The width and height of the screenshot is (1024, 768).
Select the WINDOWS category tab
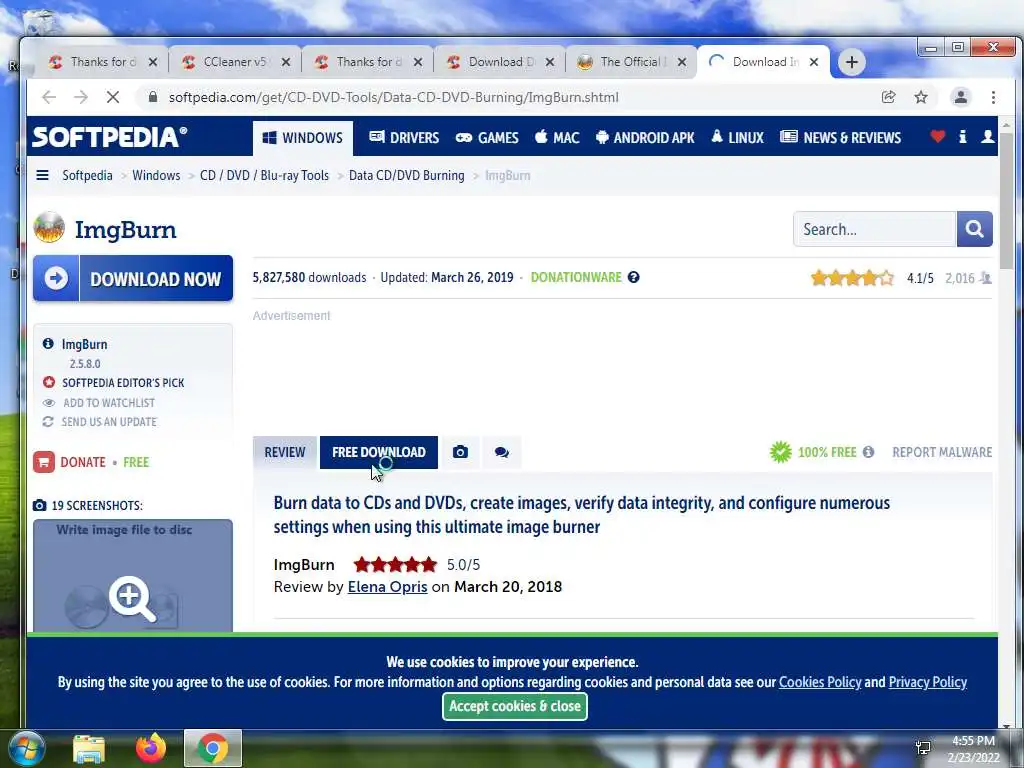click(303, 138)
